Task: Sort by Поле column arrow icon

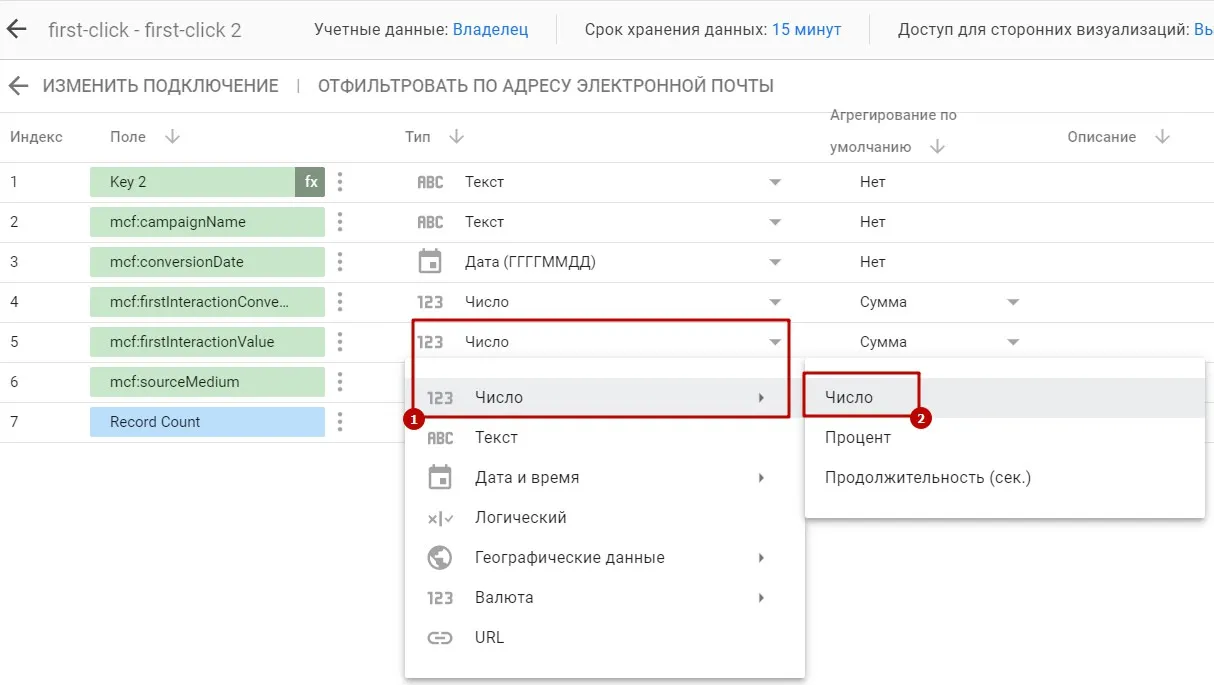Action: [172, 137]
